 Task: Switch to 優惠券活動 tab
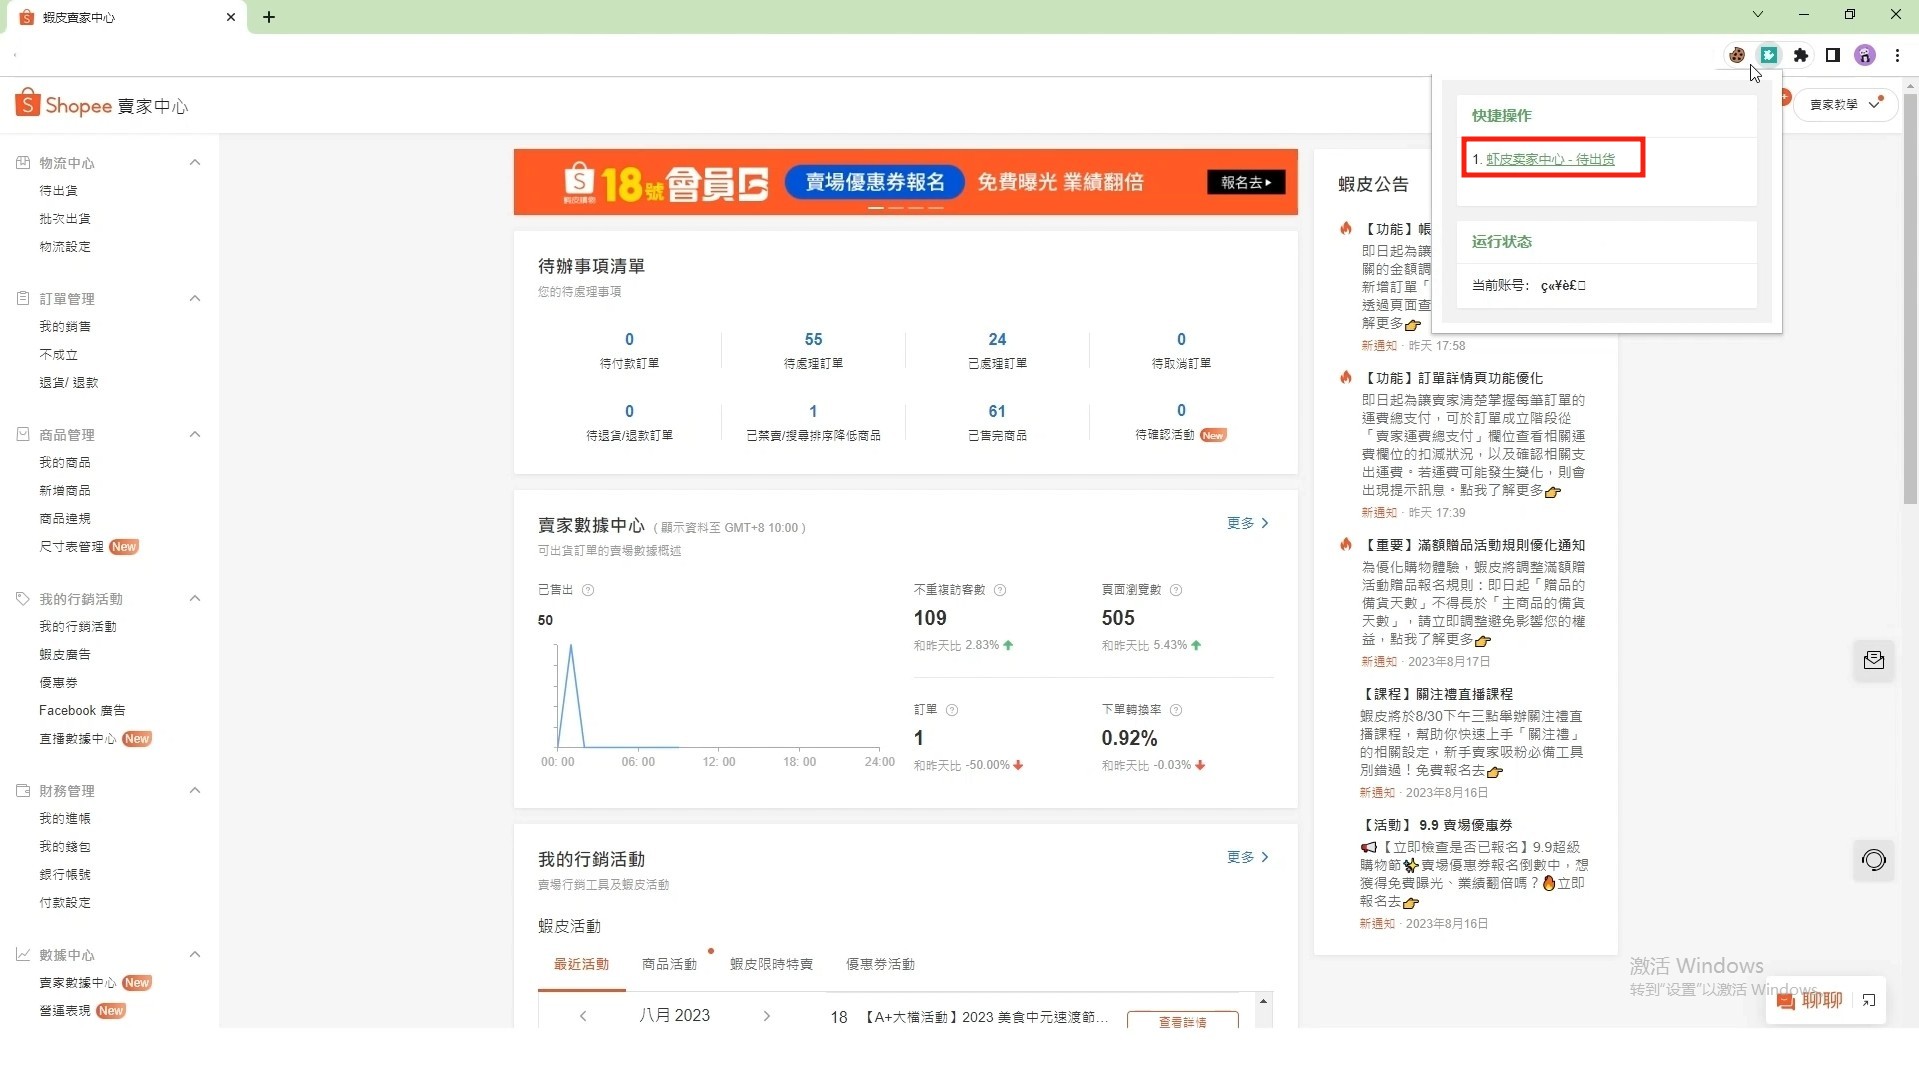[x=880, y=964]
